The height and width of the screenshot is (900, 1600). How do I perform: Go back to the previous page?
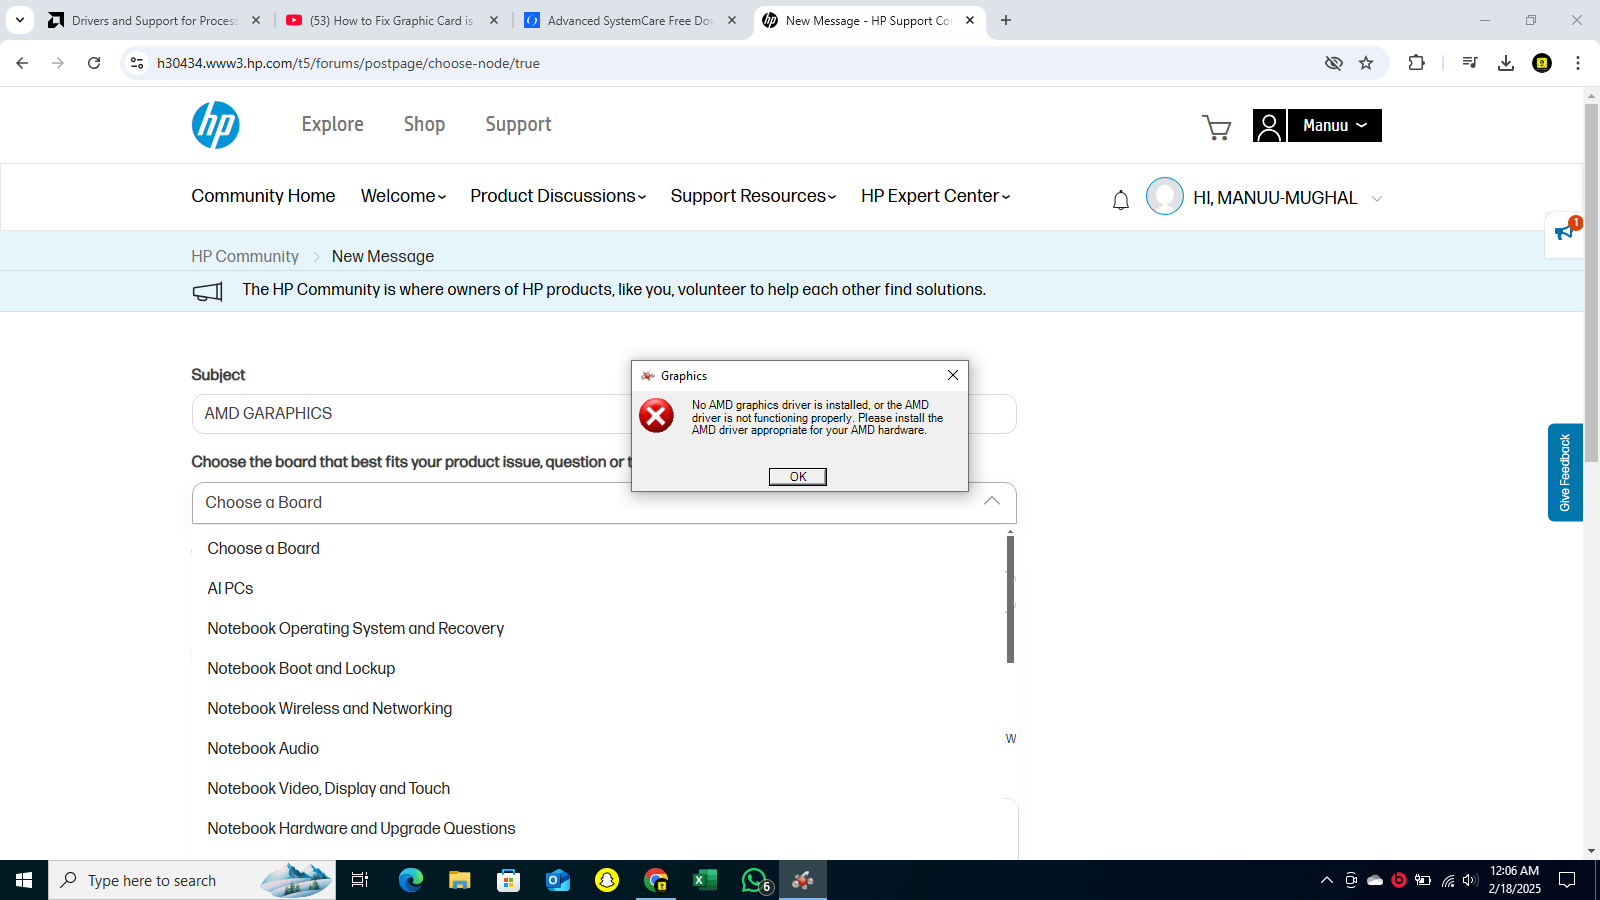(x=22, y=63)
